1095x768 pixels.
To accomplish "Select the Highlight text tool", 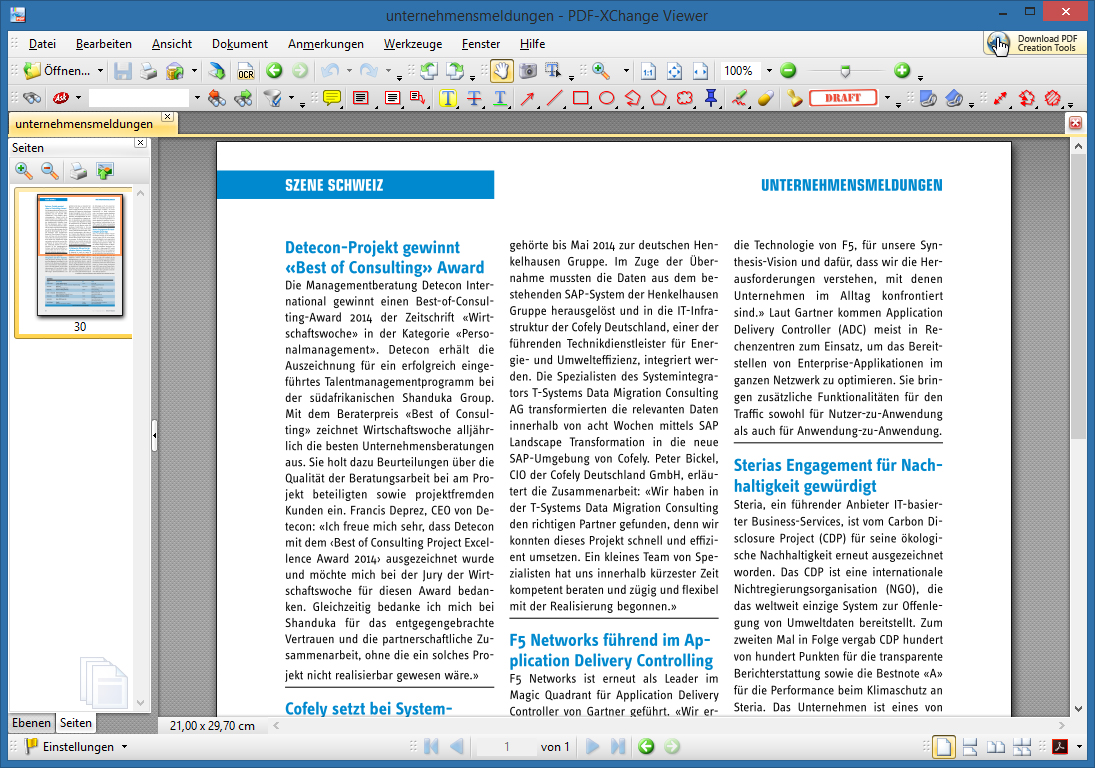I will [x=448, y=98].
